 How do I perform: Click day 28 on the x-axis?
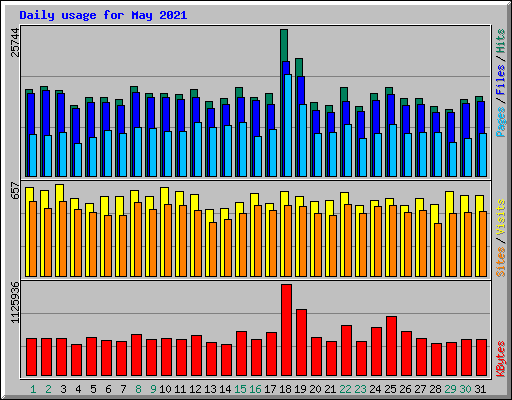(435, 389)
